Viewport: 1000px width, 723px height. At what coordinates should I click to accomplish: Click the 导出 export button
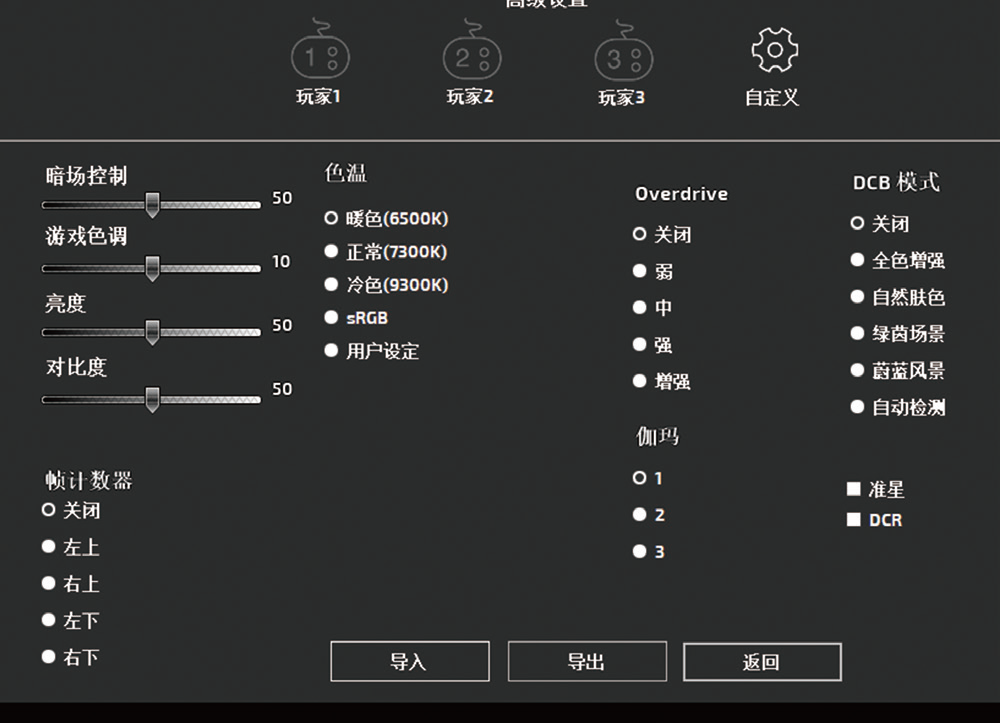tap(588, 661)
